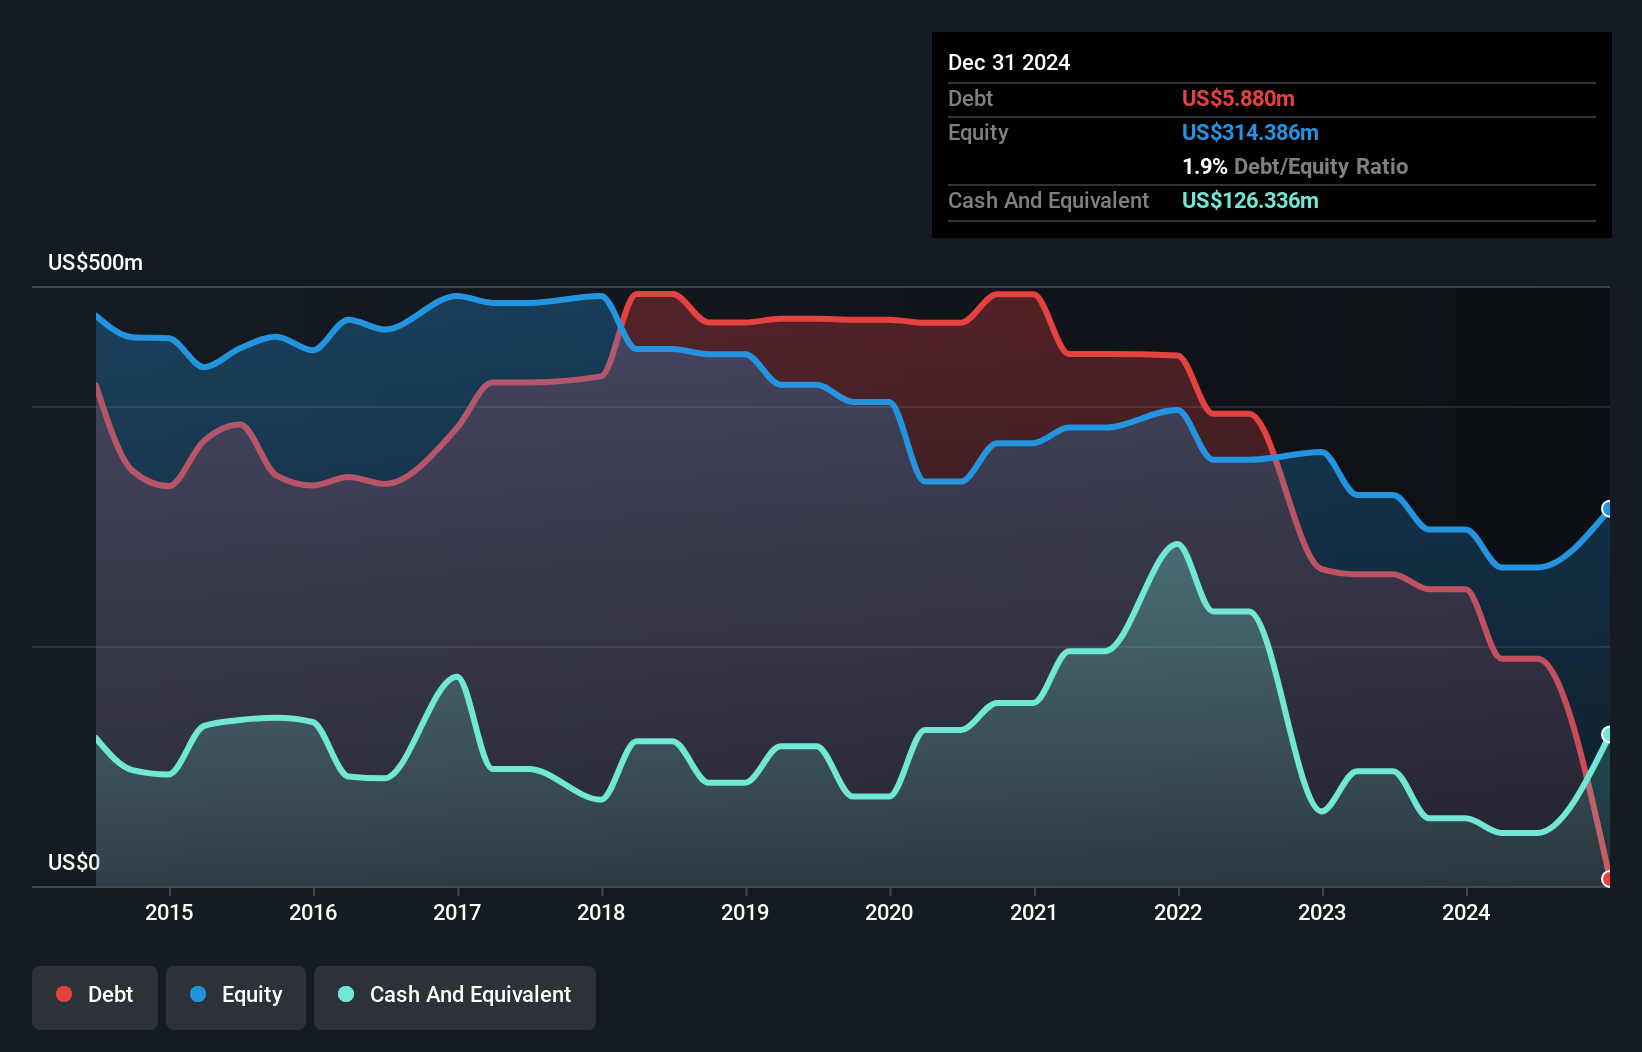Click the 2022 x-axis label
The image size is (1642, 1052).
(1178, 912)
